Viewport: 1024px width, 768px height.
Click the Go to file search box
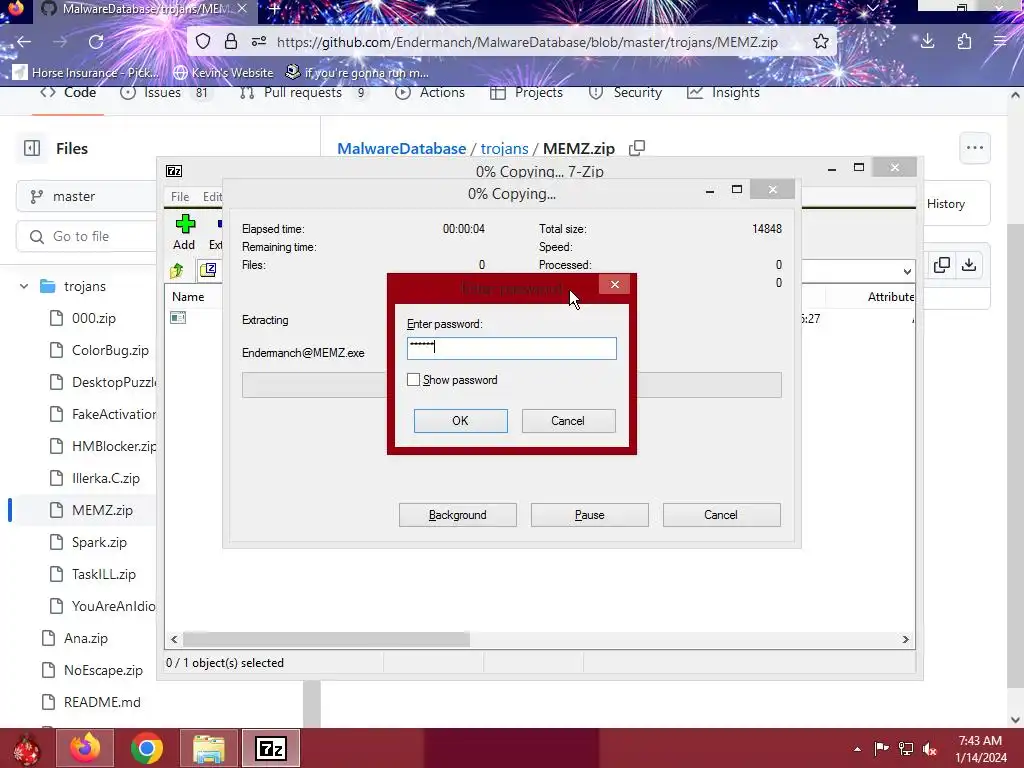pos(86,236)
